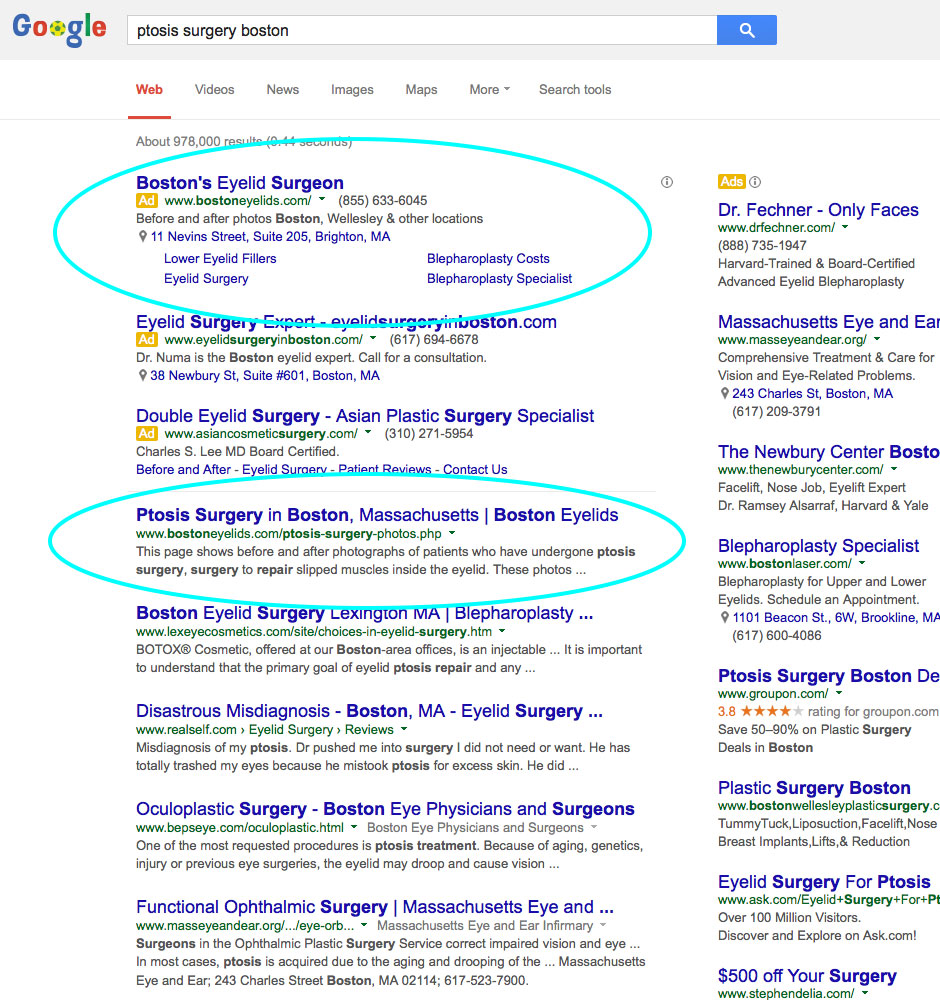Open 243 Charles St, Boston, MA link

pyautogui.click(x=812, y=393)
